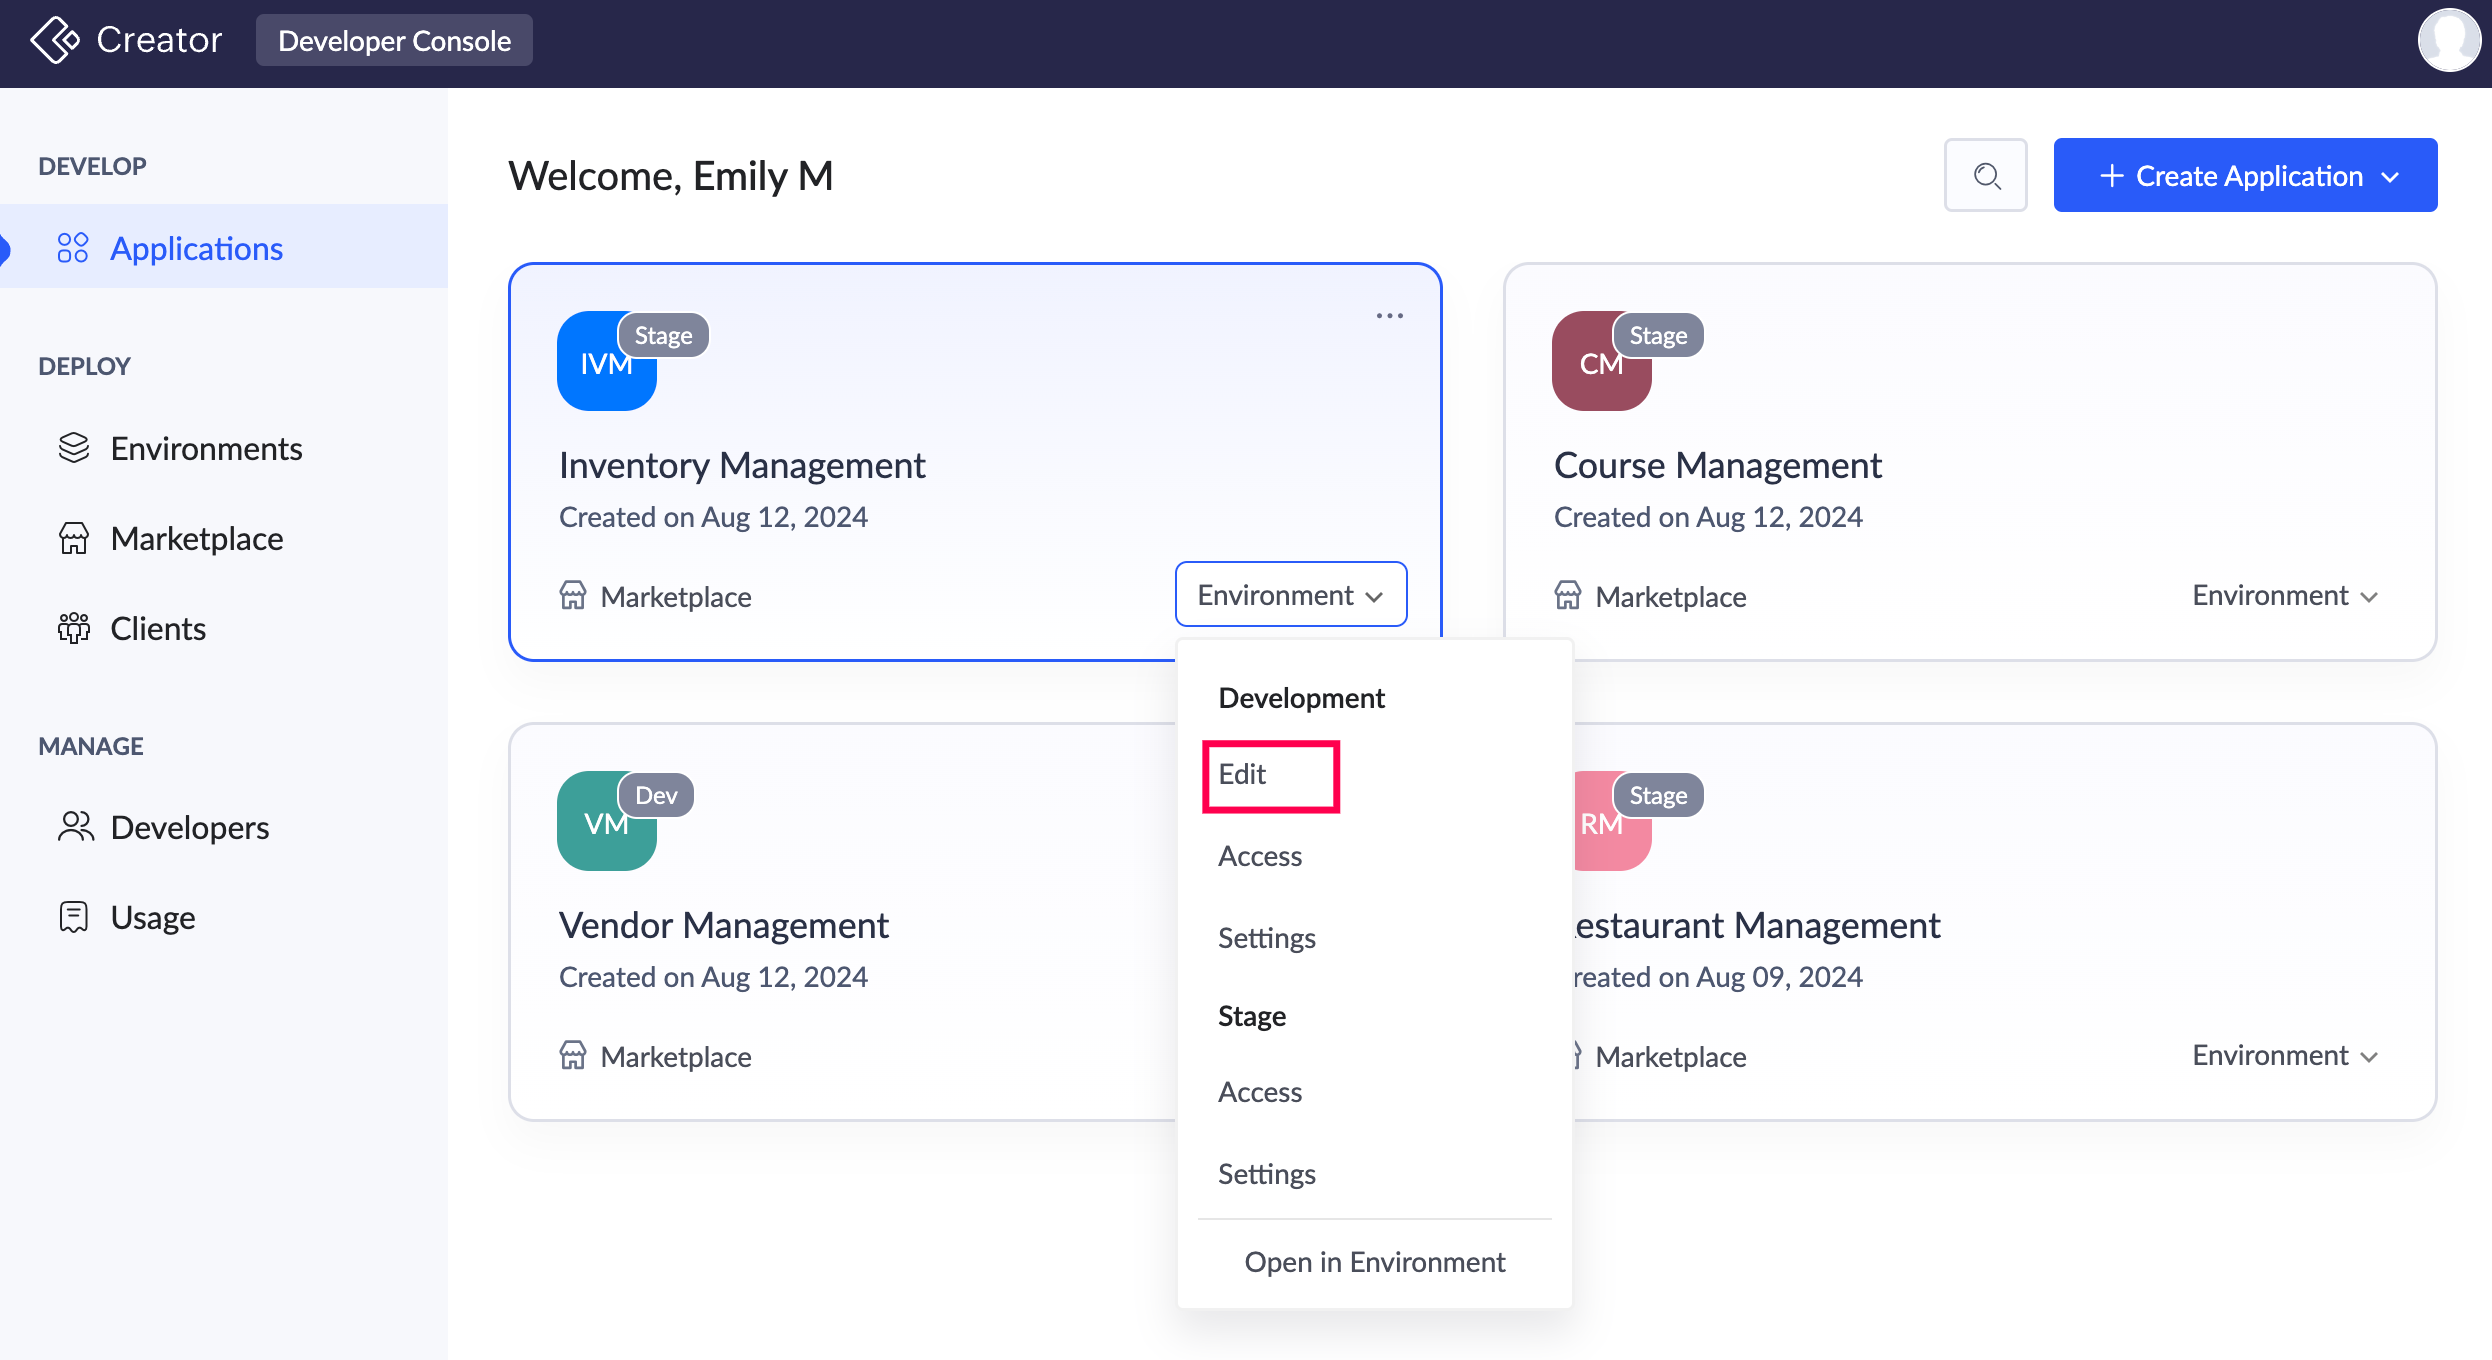Open three-dots menu on Inventory Management card
Screen dimensions: 2492x1360
click(x=1389, y=316)
